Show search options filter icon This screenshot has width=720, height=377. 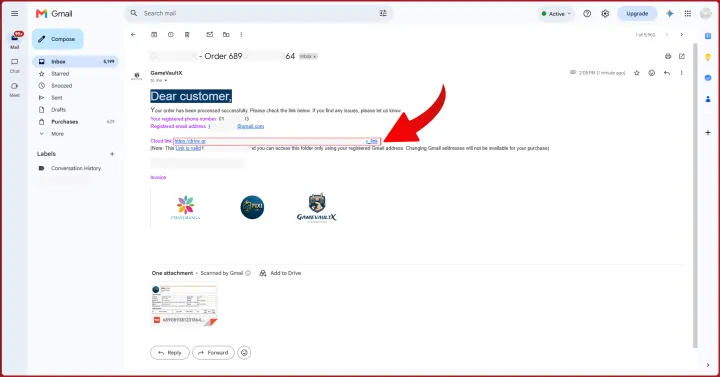click(383, 13)
